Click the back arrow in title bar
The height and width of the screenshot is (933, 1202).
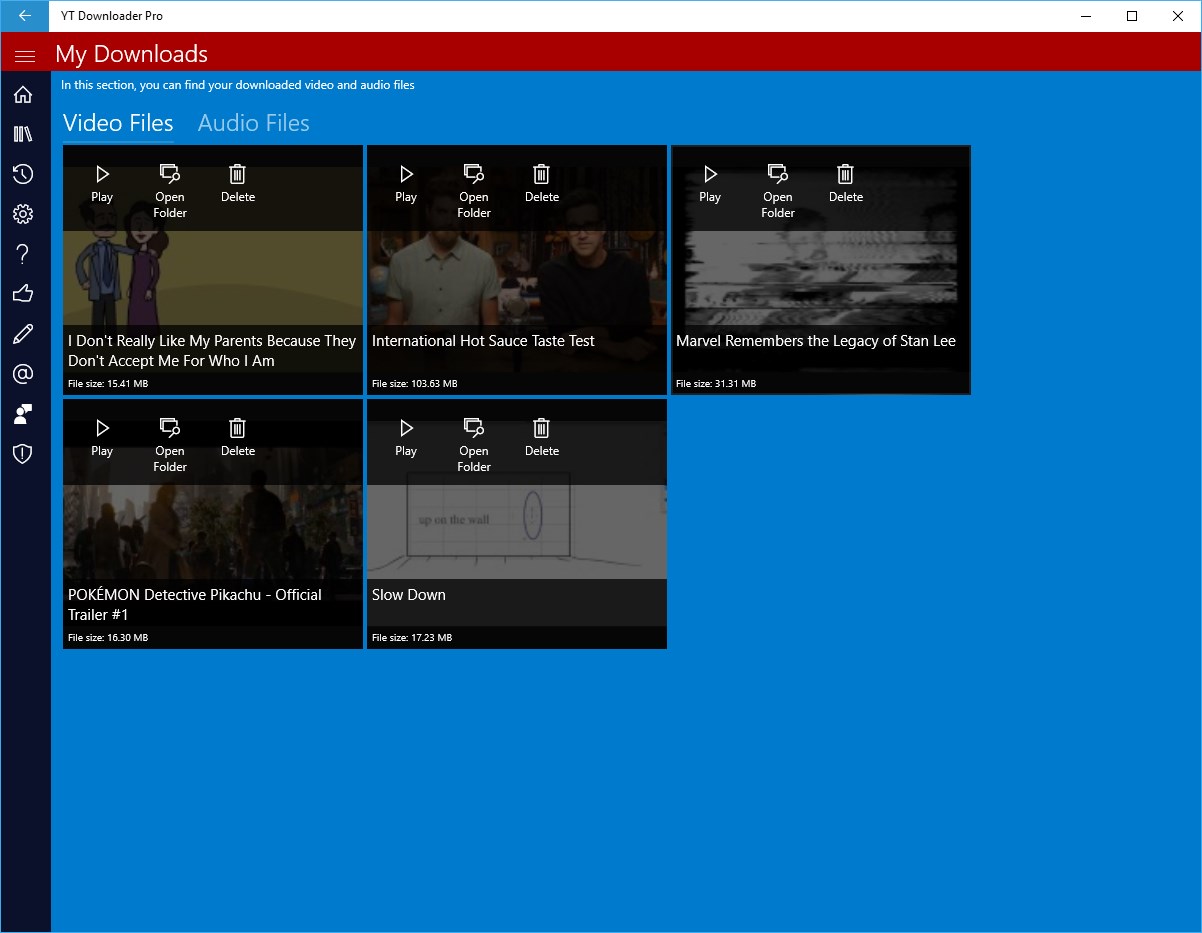click(x=25, y=16)
